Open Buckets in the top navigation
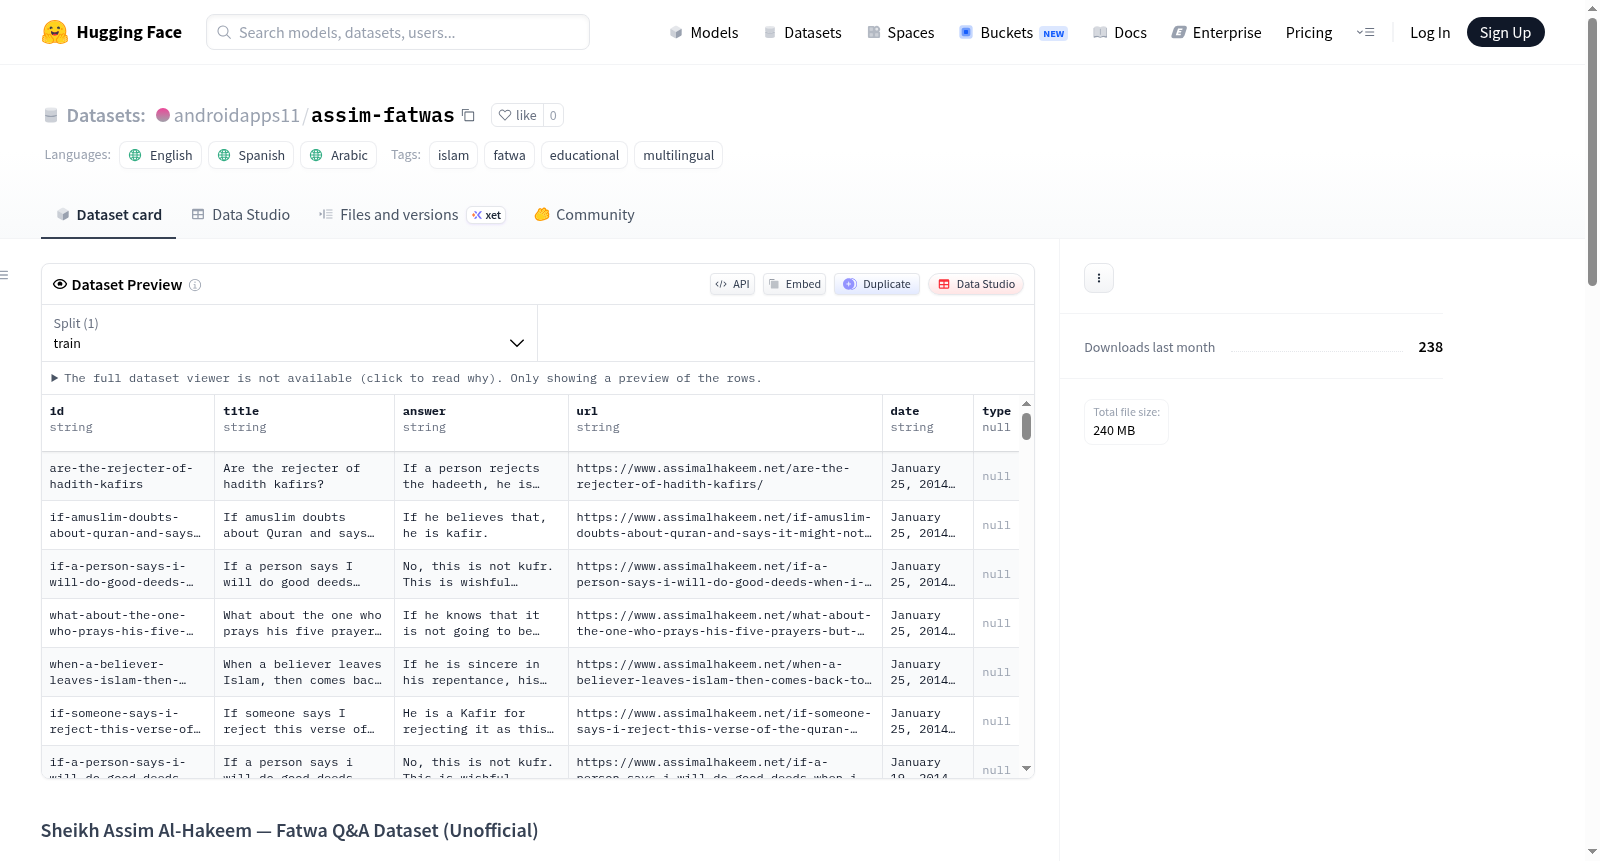Screen dimensions: 1600x861 pos(1013,33)
